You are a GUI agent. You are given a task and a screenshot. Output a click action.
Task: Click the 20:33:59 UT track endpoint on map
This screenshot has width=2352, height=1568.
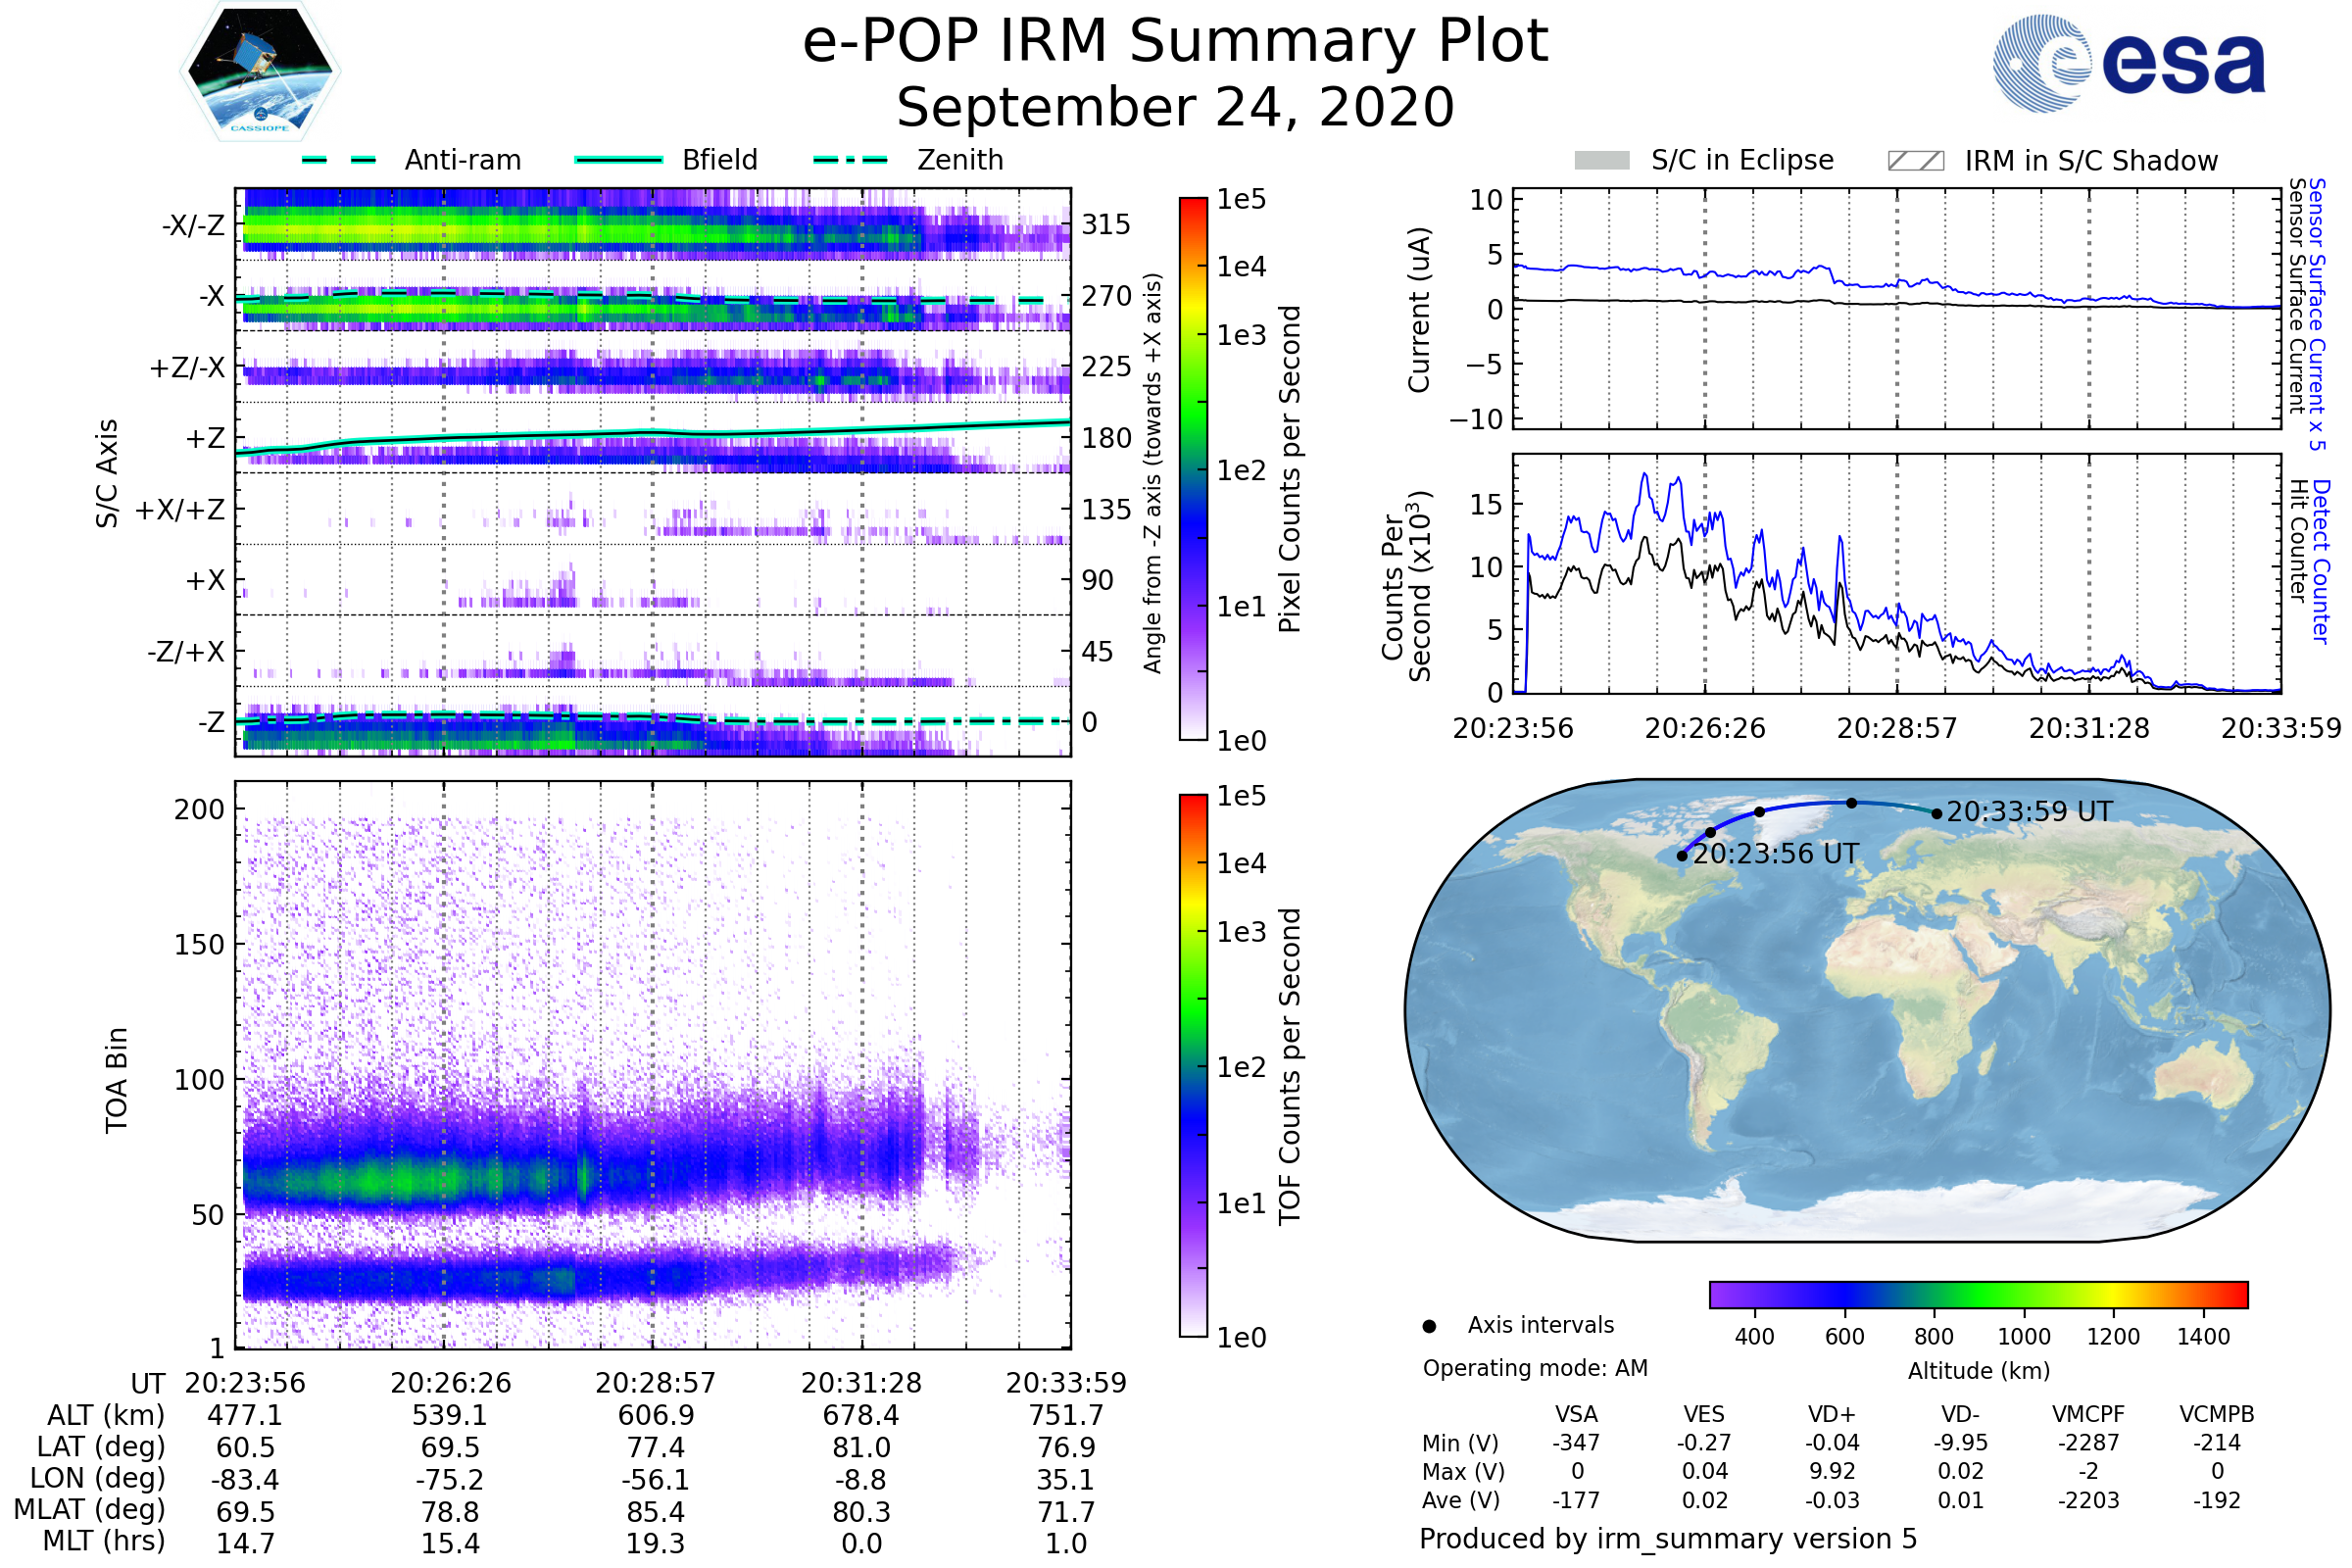click(x=1937, y=814)
